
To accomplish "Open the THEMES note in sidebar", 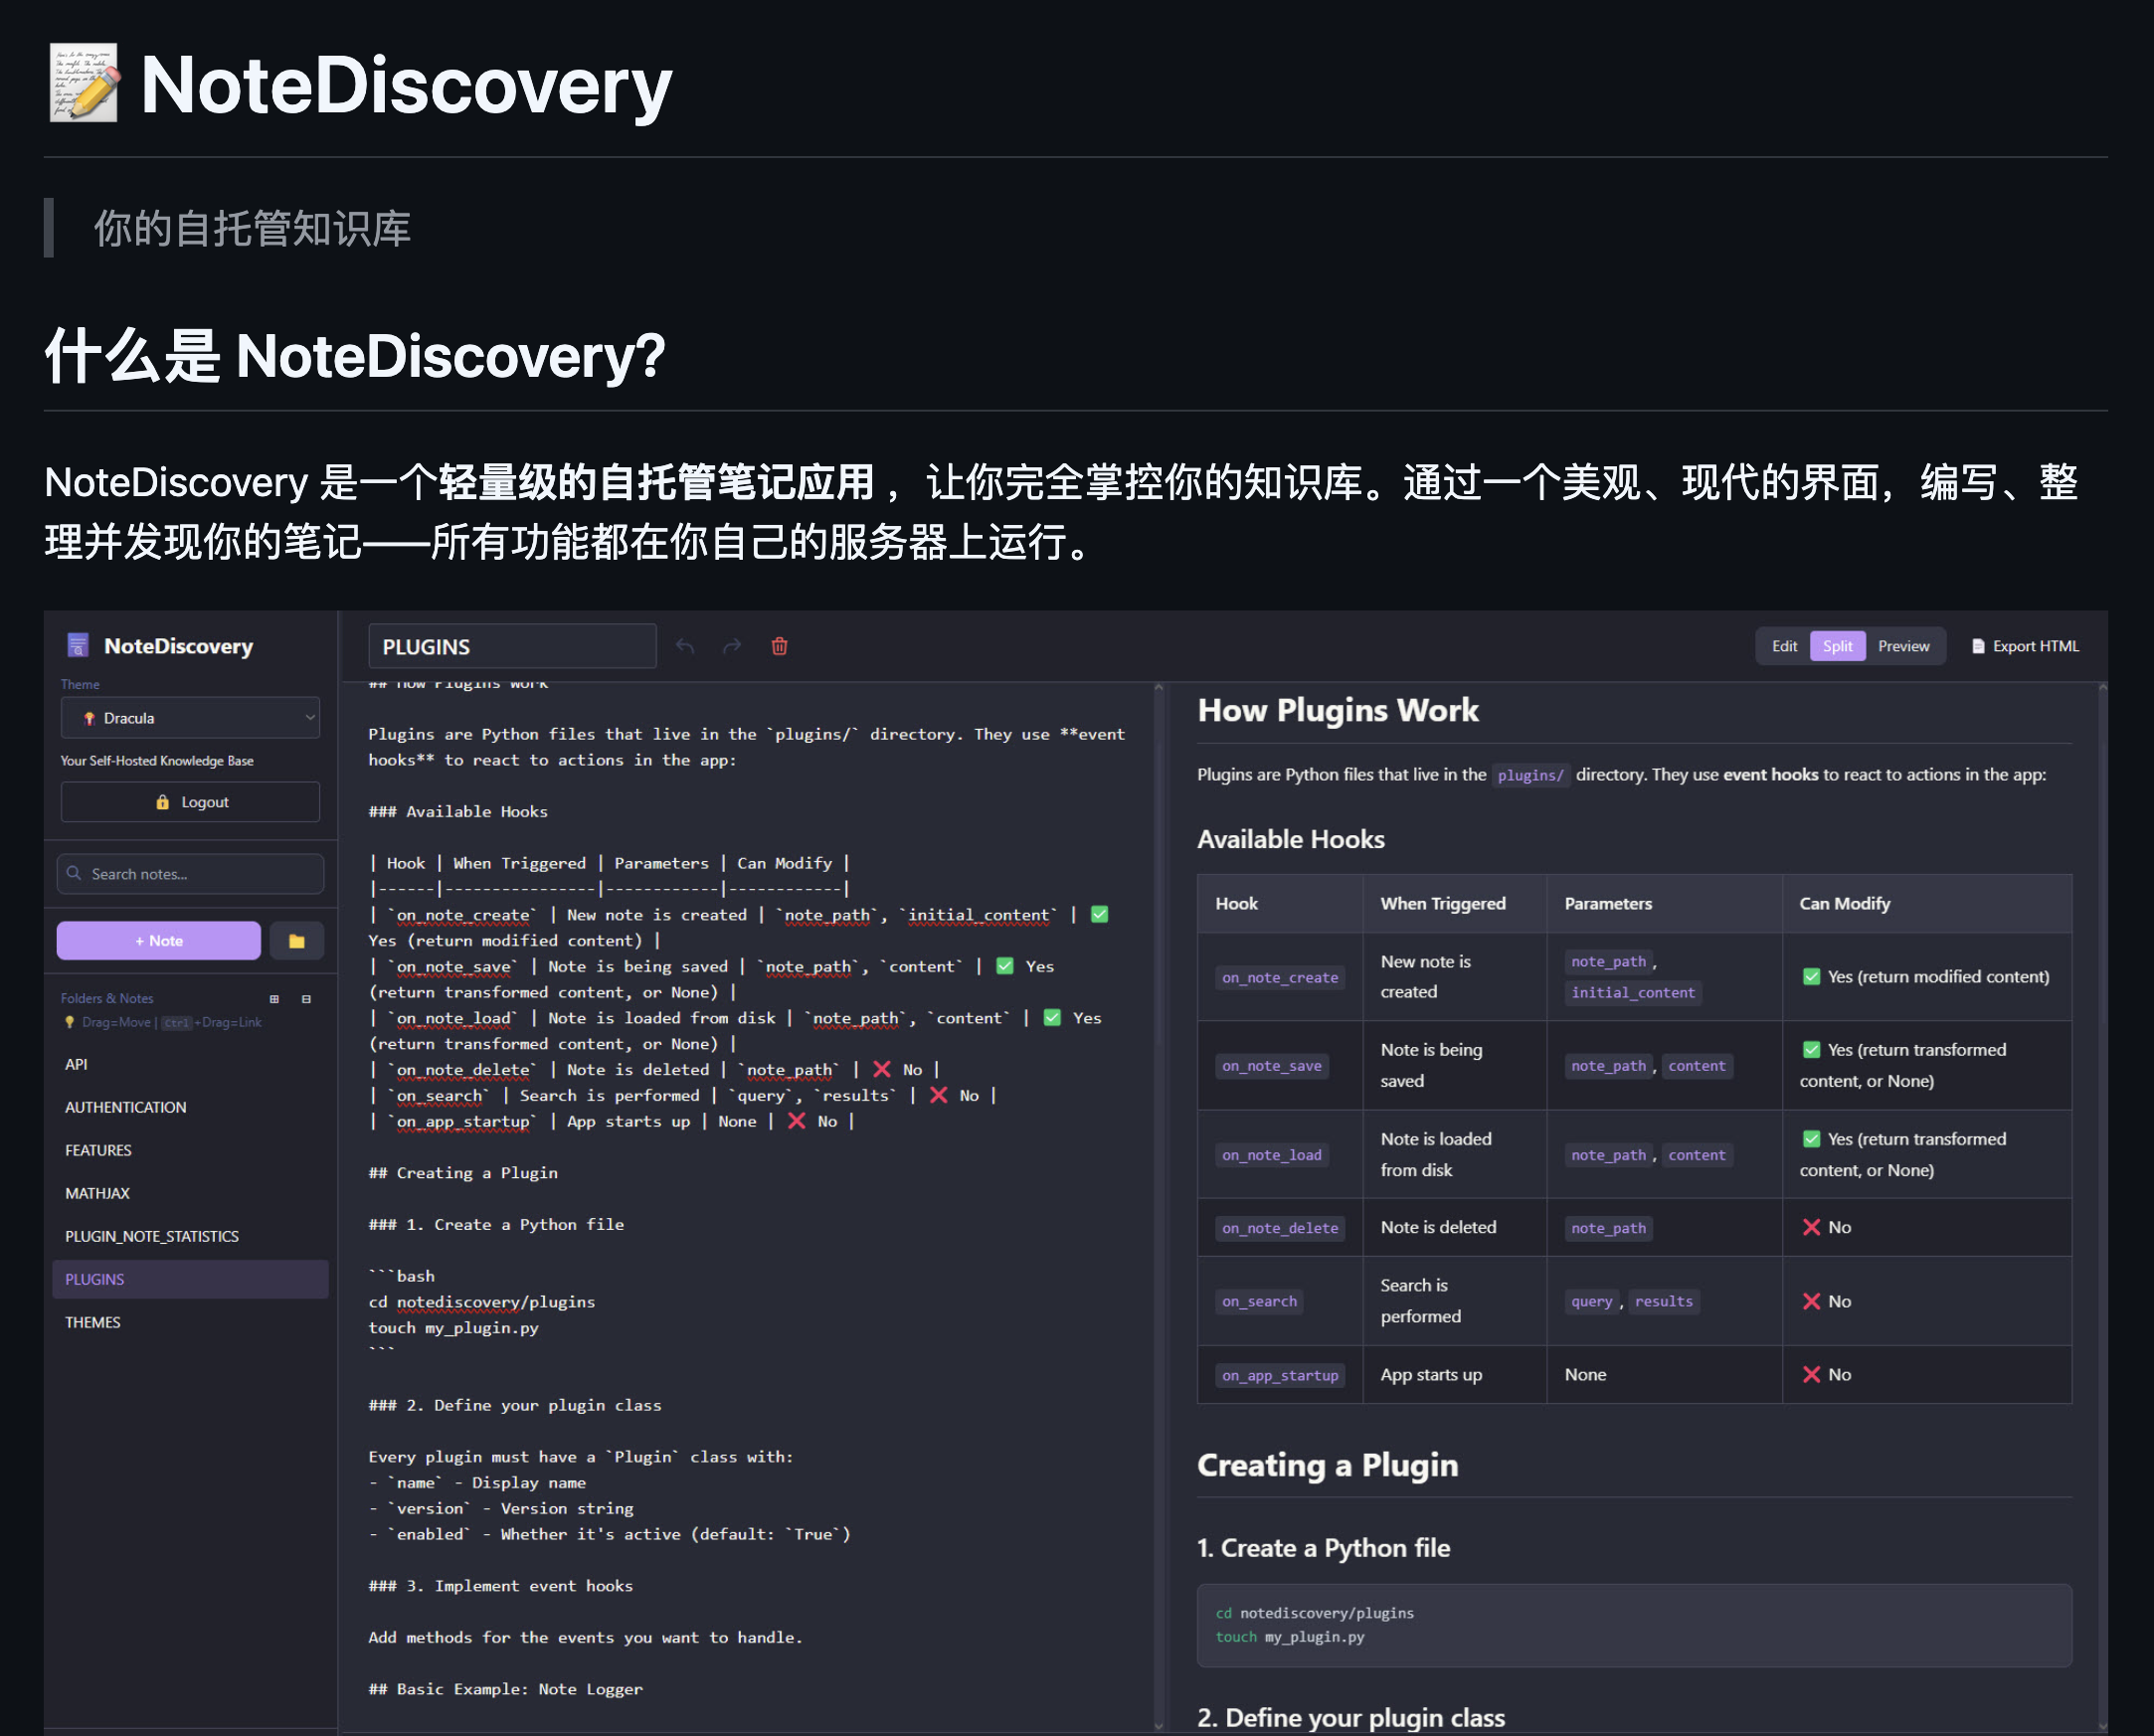I will point(93,1322).
